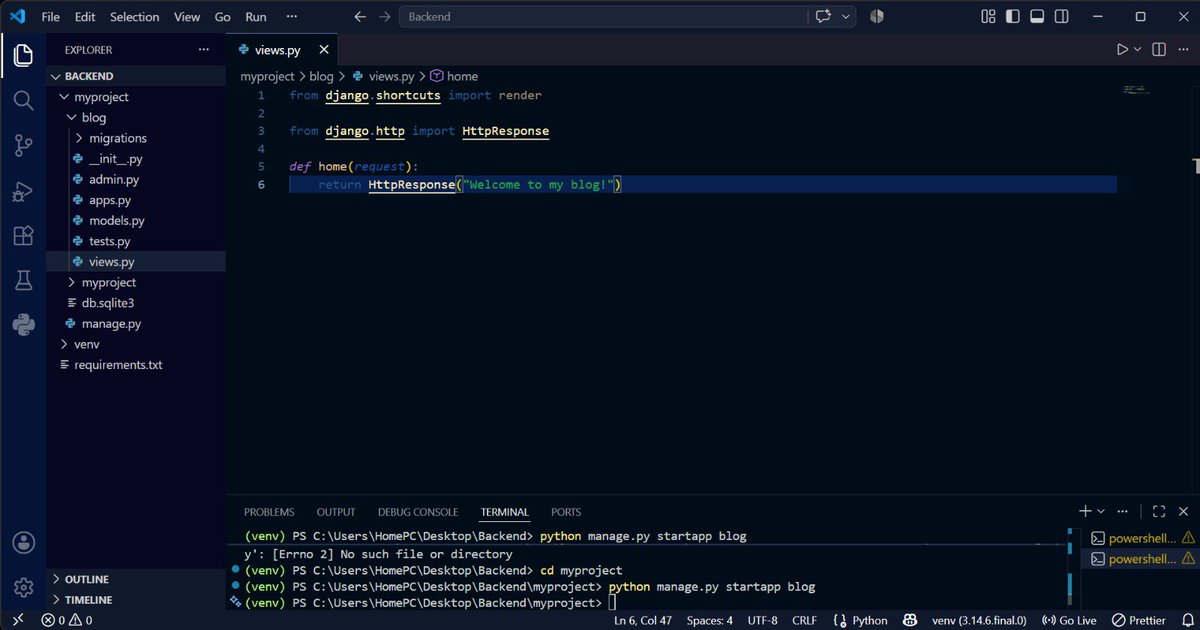Switch to the PORTS panel tab
The image size is (1200, 630).
[566, 512]
